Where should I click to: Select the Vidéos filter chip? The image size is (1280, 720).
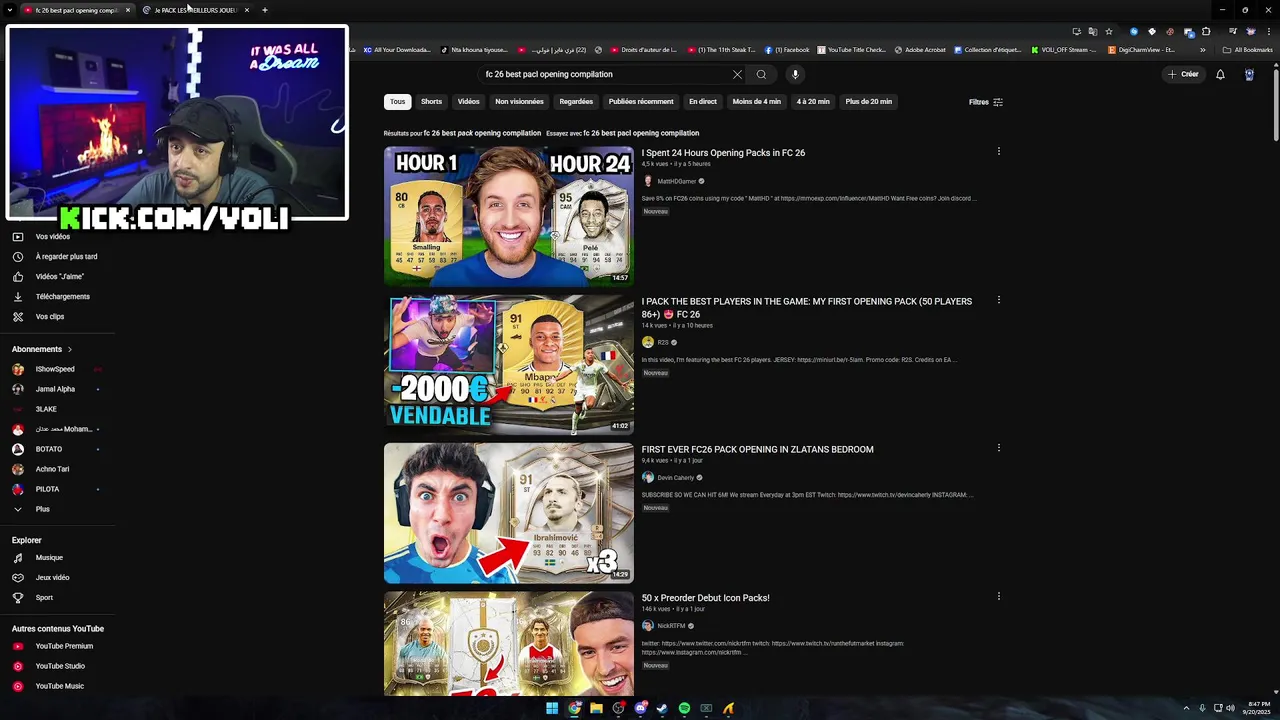(x=469, y=102)
